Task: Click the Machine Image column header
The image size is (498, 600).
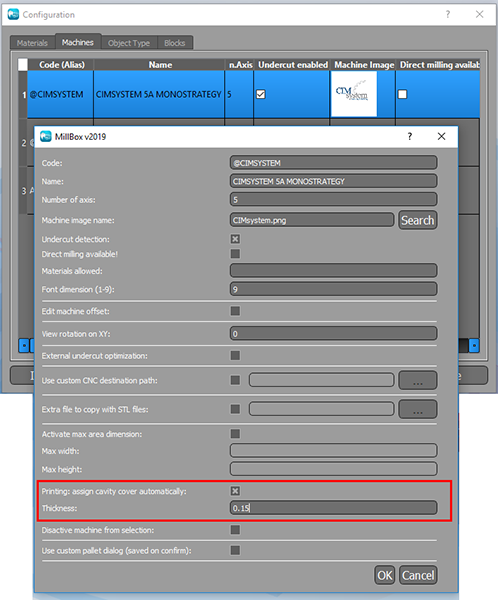Action: click(x=364, y=65)
